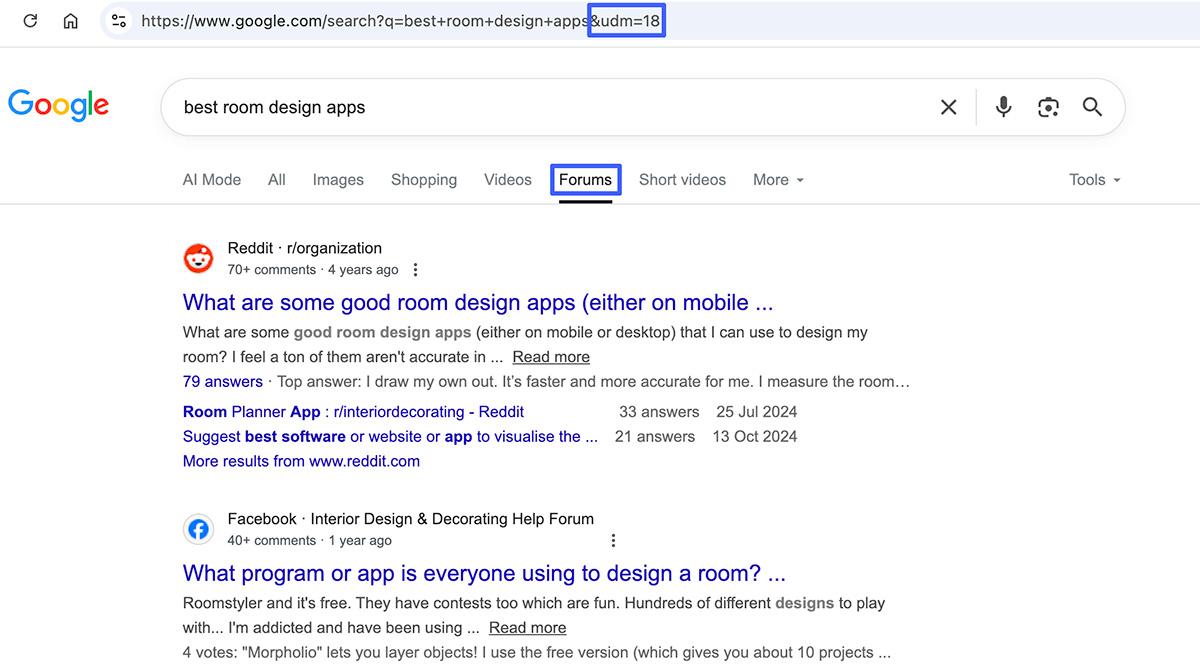Click the search magnifier icon
Viewport: 1200px width, 670px height.
1092,106
